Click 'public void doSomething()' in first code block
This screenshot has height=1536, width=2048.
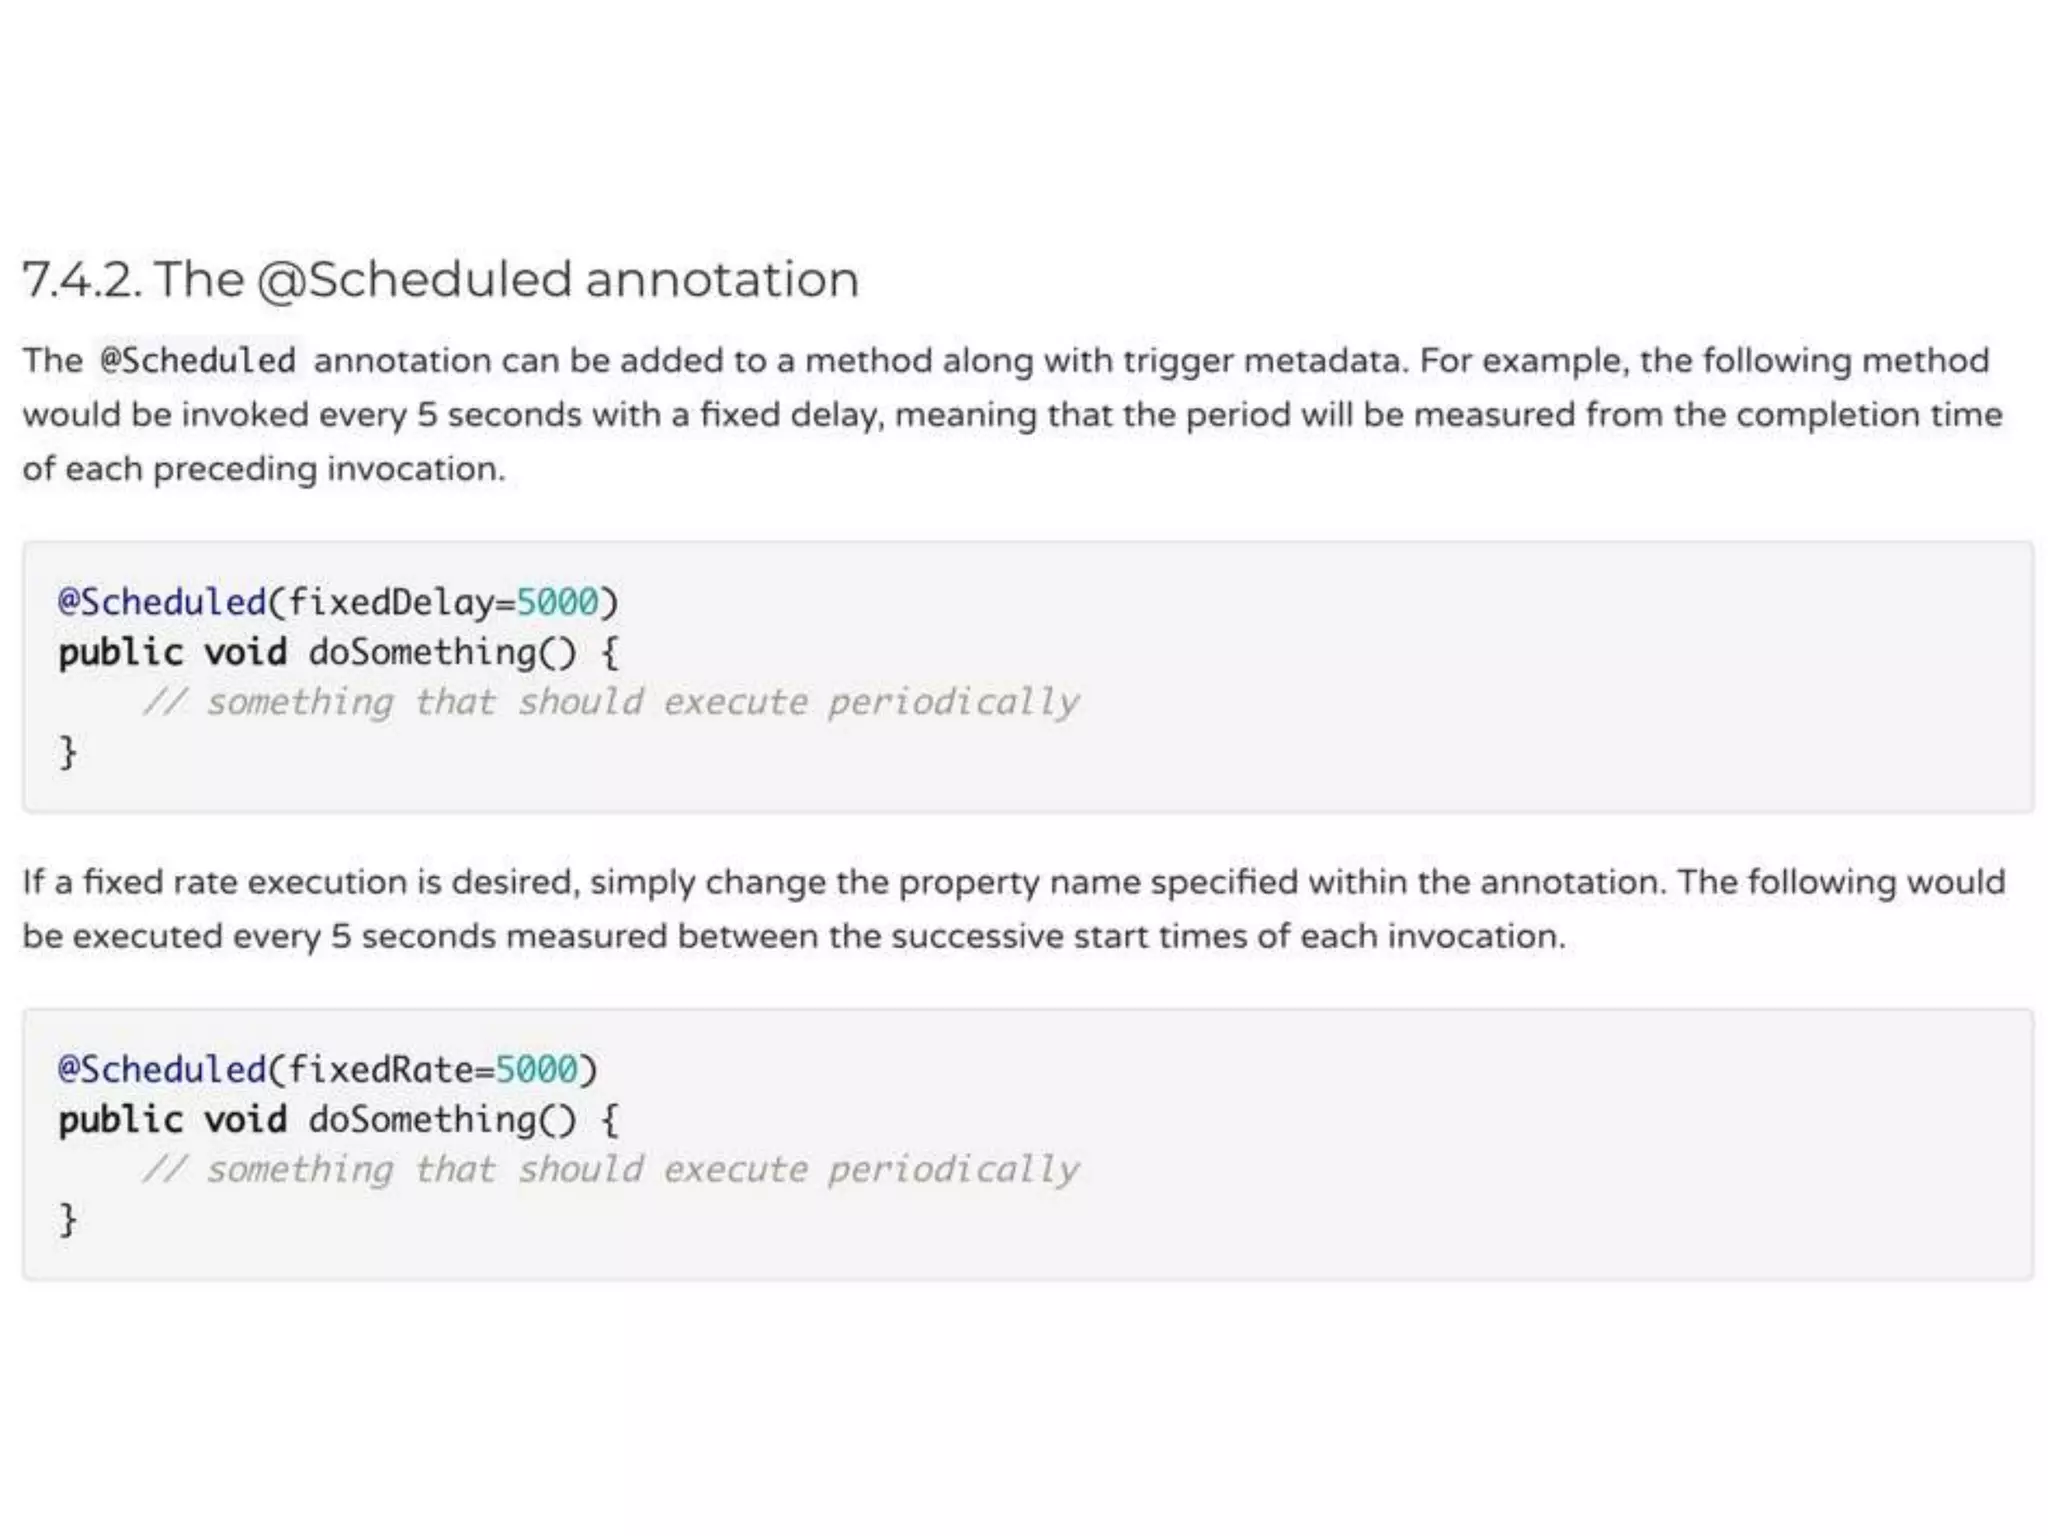click(317, 653)
